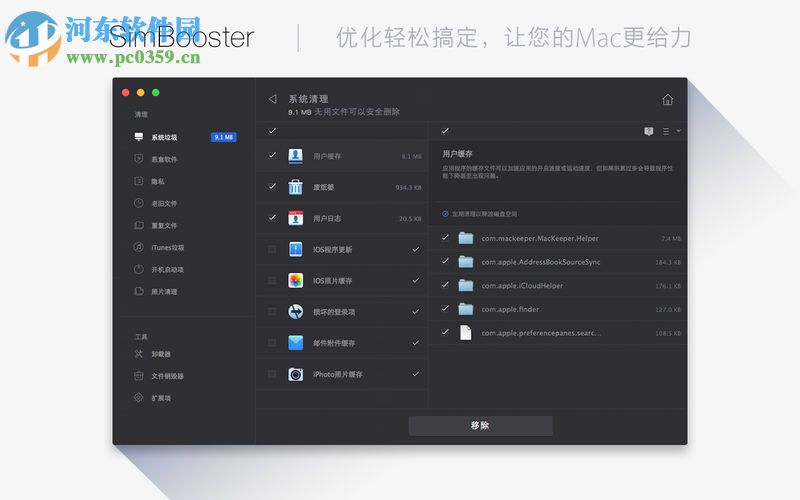Click the 用户缓存 heading in detail pane
This screenshot has height=500, width=800.
point(457,154)
